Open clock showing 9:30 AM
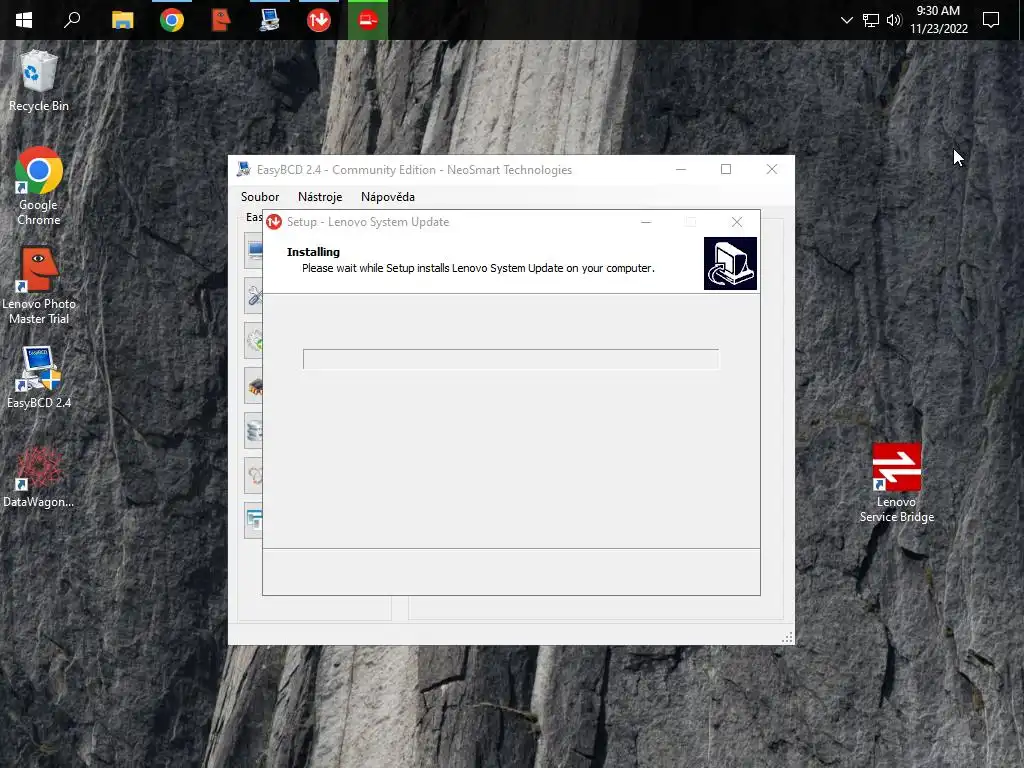Screen dimensions: 1024x768 tap(938, 20)
